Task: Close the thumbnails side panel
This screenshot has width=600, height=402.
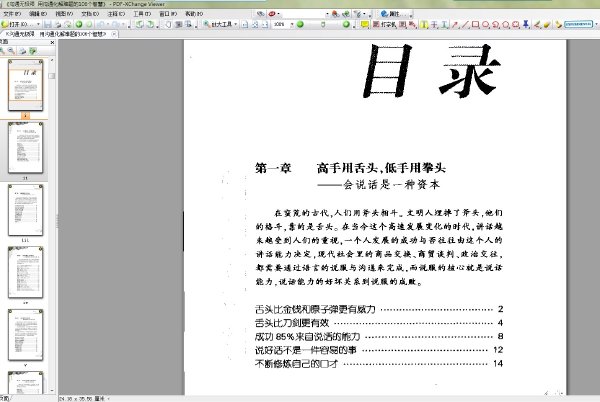Action: (x=52, y=42)
